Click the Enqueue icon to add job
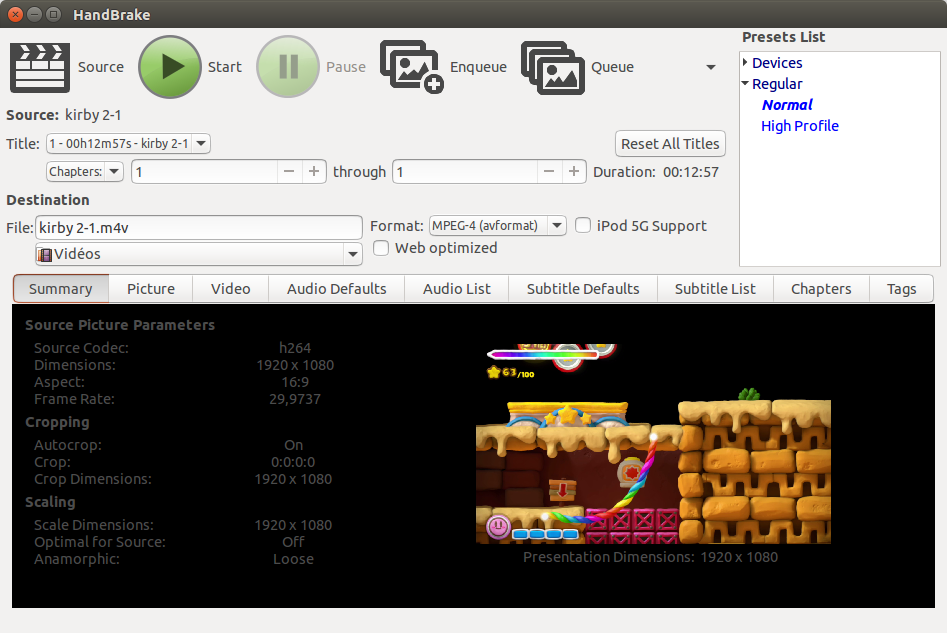Image resolution: width=947 pixels, height=633 pixels. pyautogui.click(x=411, y=66)
